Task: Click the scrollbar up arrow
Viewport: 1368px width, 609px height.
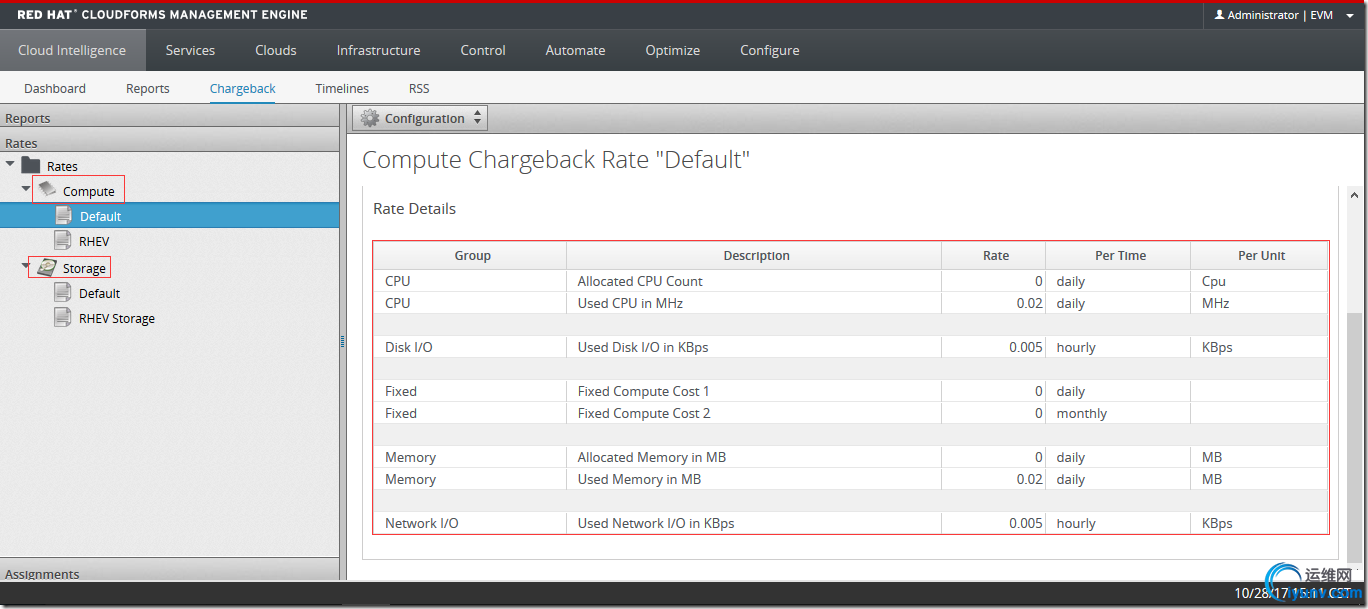Action: 1354,194
